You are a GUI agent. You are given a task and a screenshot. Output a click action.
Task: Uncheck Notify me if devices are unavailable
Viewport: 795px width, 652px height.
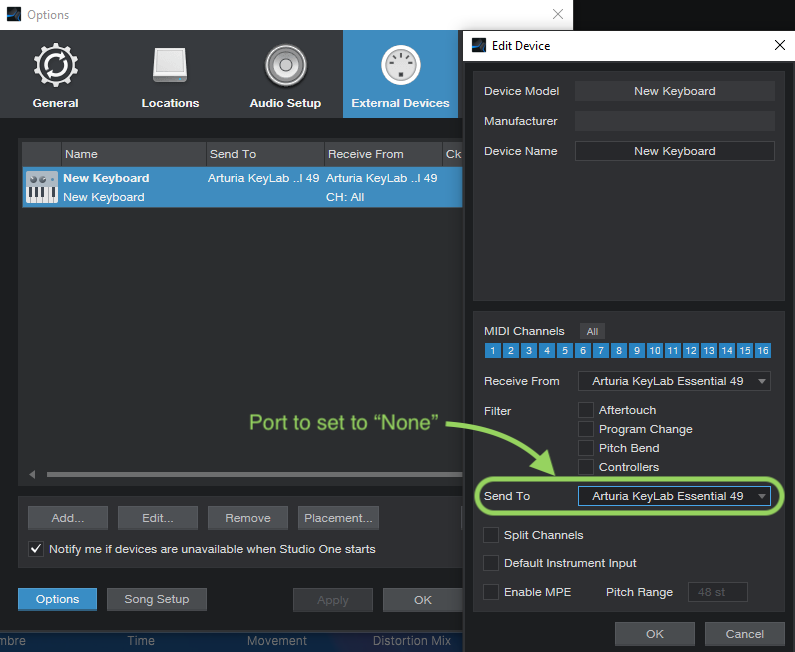point(36,549)
